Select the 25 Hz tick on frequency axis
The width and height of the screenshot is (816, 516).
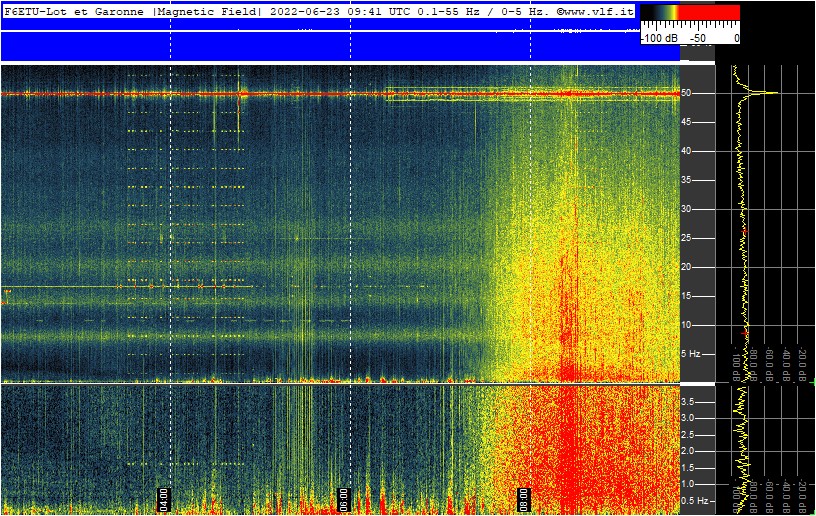[688, 238]
